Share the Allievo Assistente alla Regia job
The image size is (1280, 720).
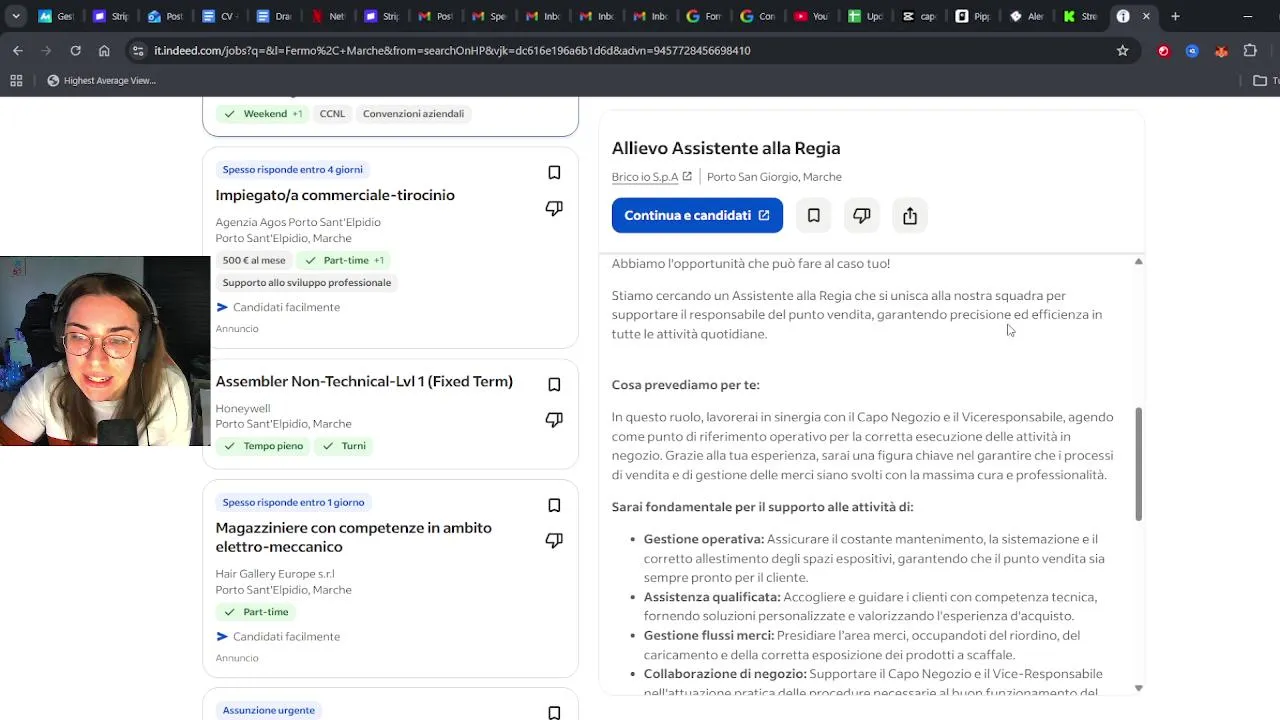coord(910,216)
